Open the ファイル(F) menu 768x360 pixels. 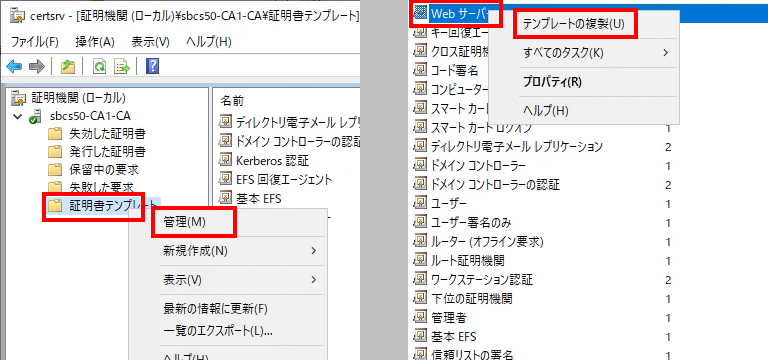[x=34, y=42]
